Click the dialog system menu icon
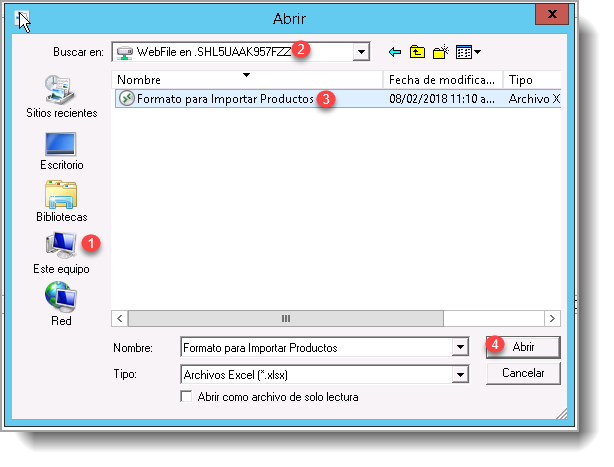The height and width of the screenshot is (467, 614). (22, 19)
